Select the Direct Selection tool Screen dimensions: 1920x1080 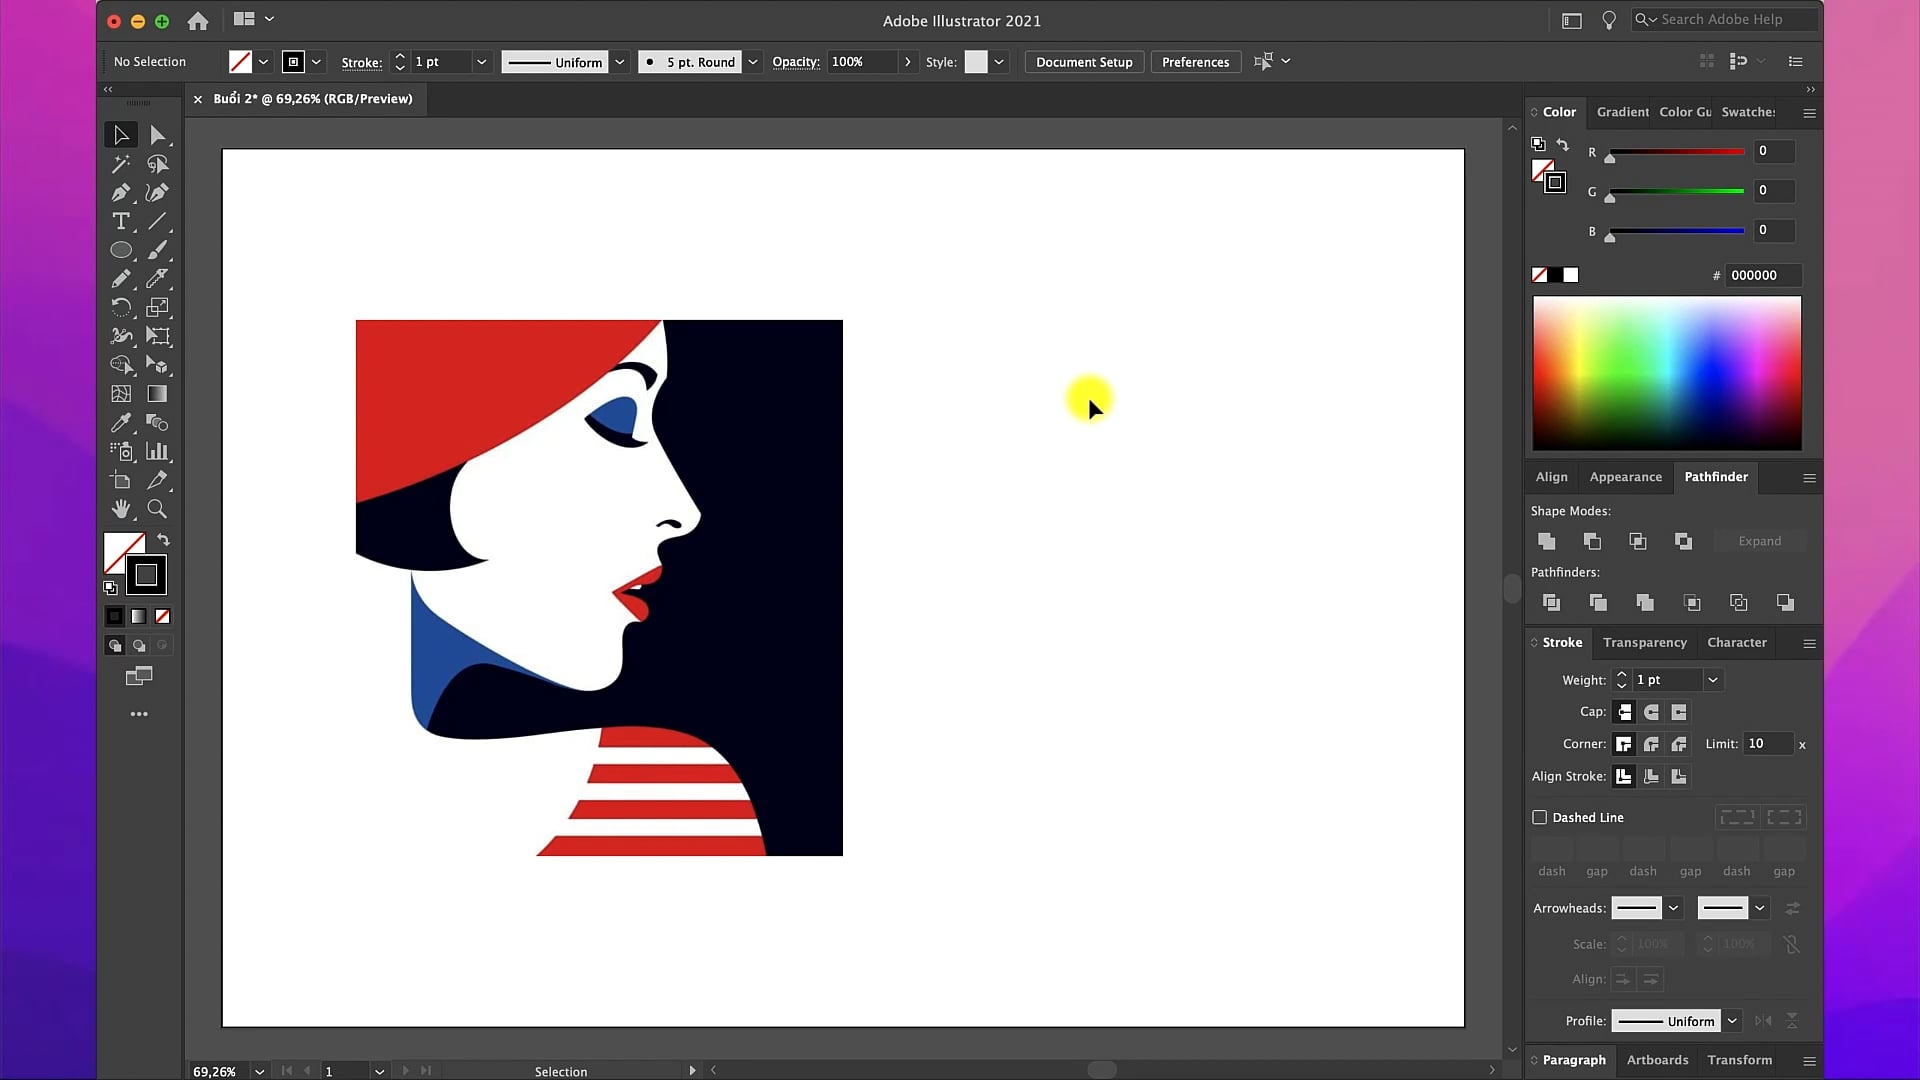[157, 135]
